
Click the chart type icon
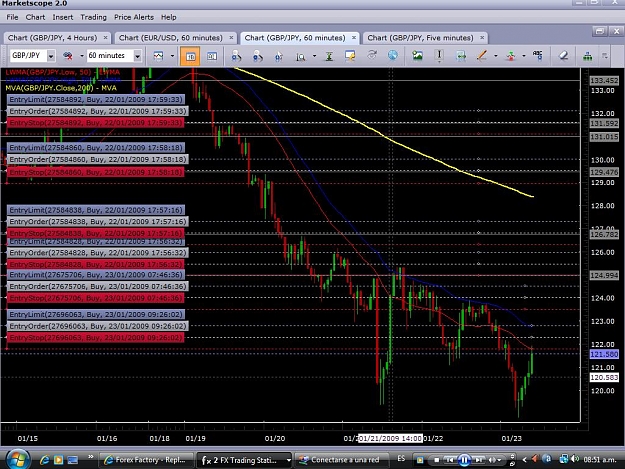coord(158,56)
